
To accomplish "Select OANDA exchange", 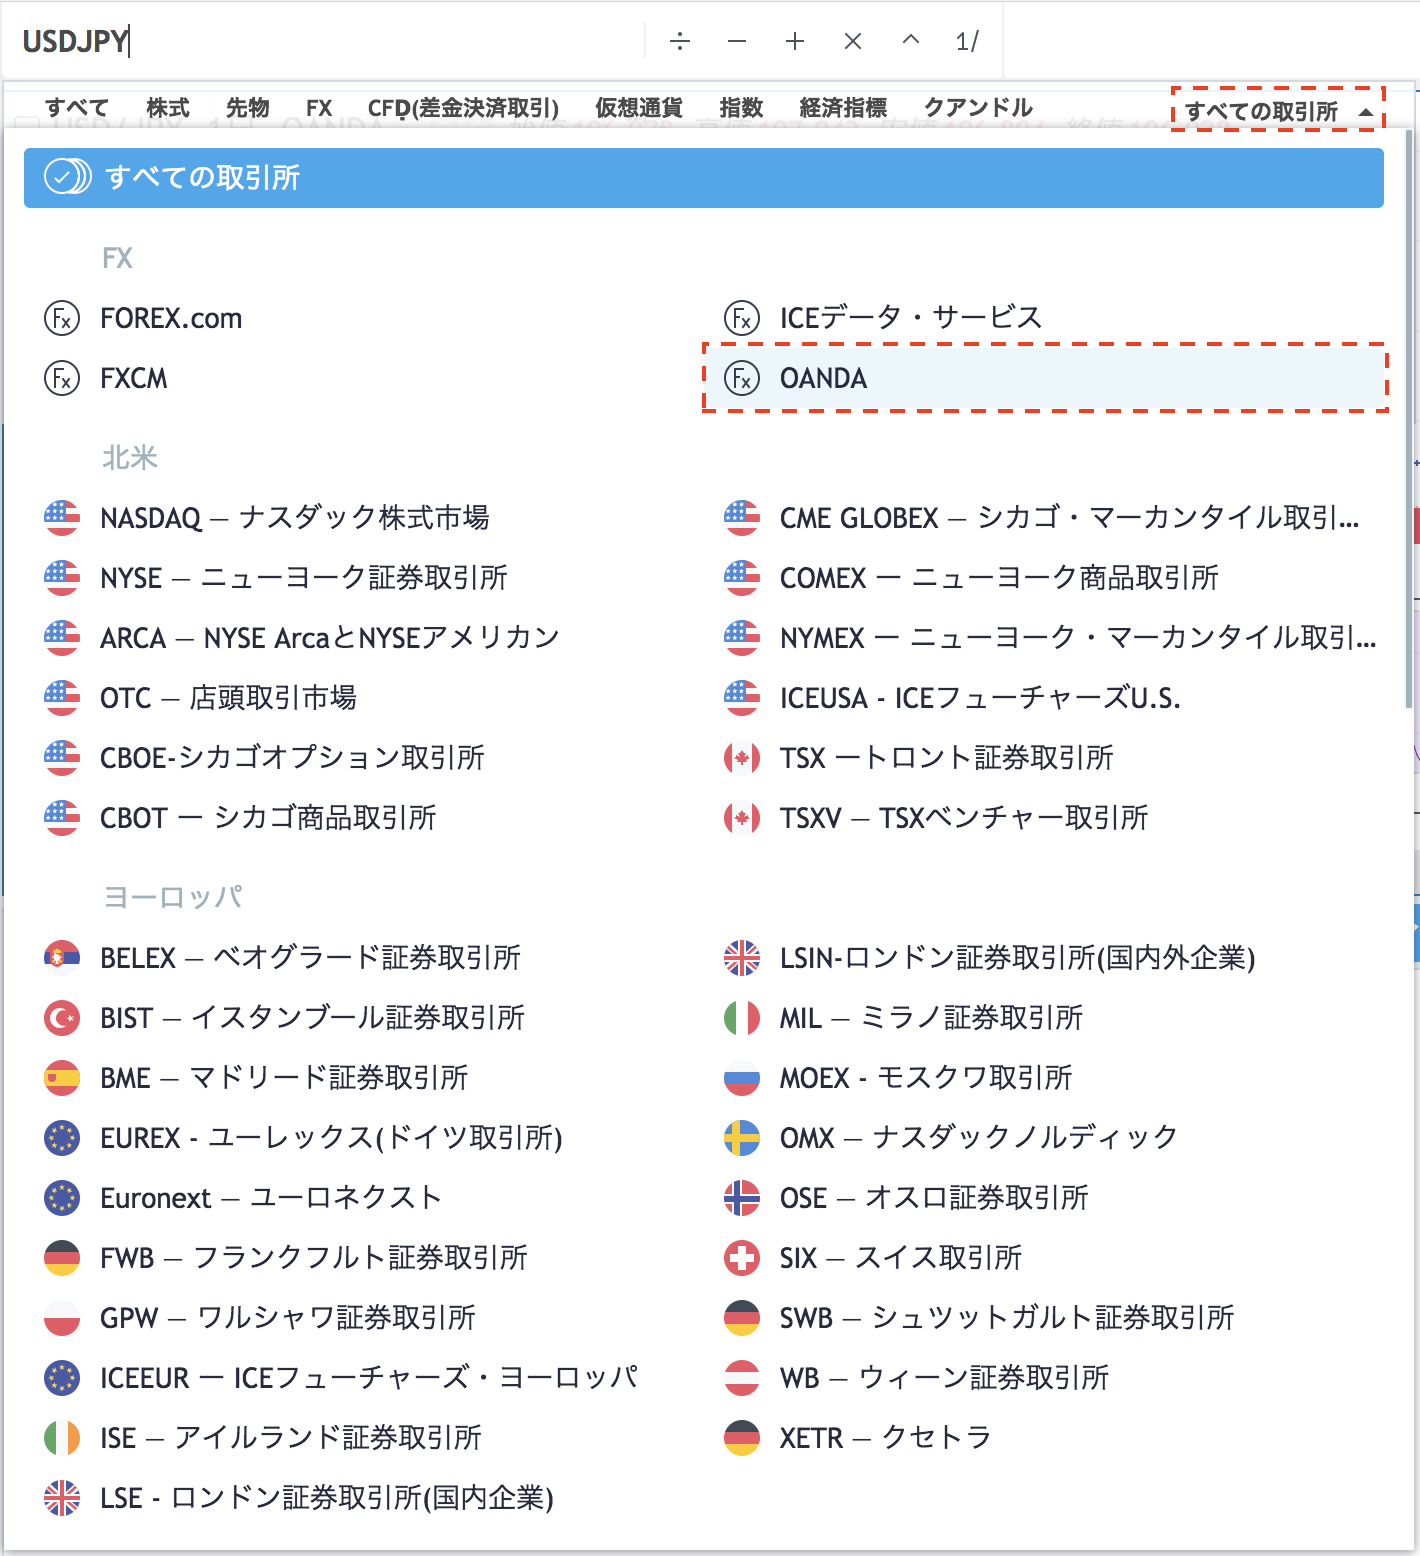I will click(x=1044, y=378).
